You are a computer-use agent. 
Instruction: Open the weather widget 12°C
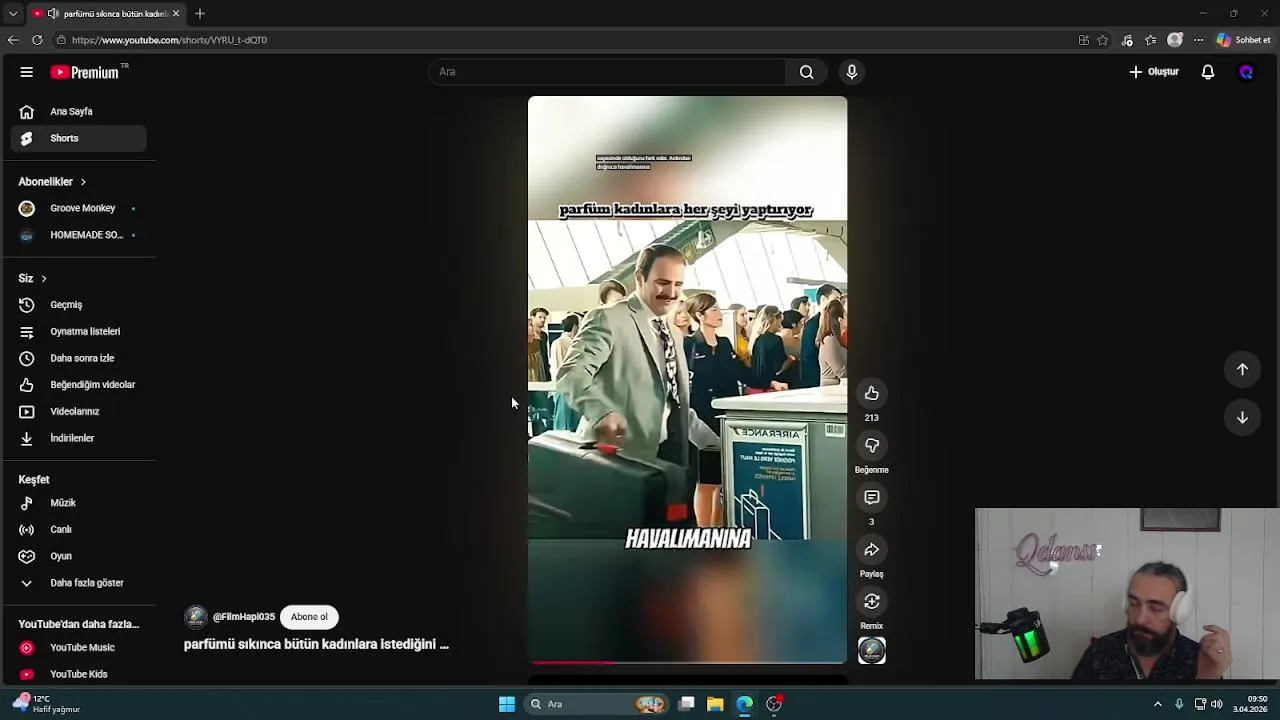coord(44,704)
